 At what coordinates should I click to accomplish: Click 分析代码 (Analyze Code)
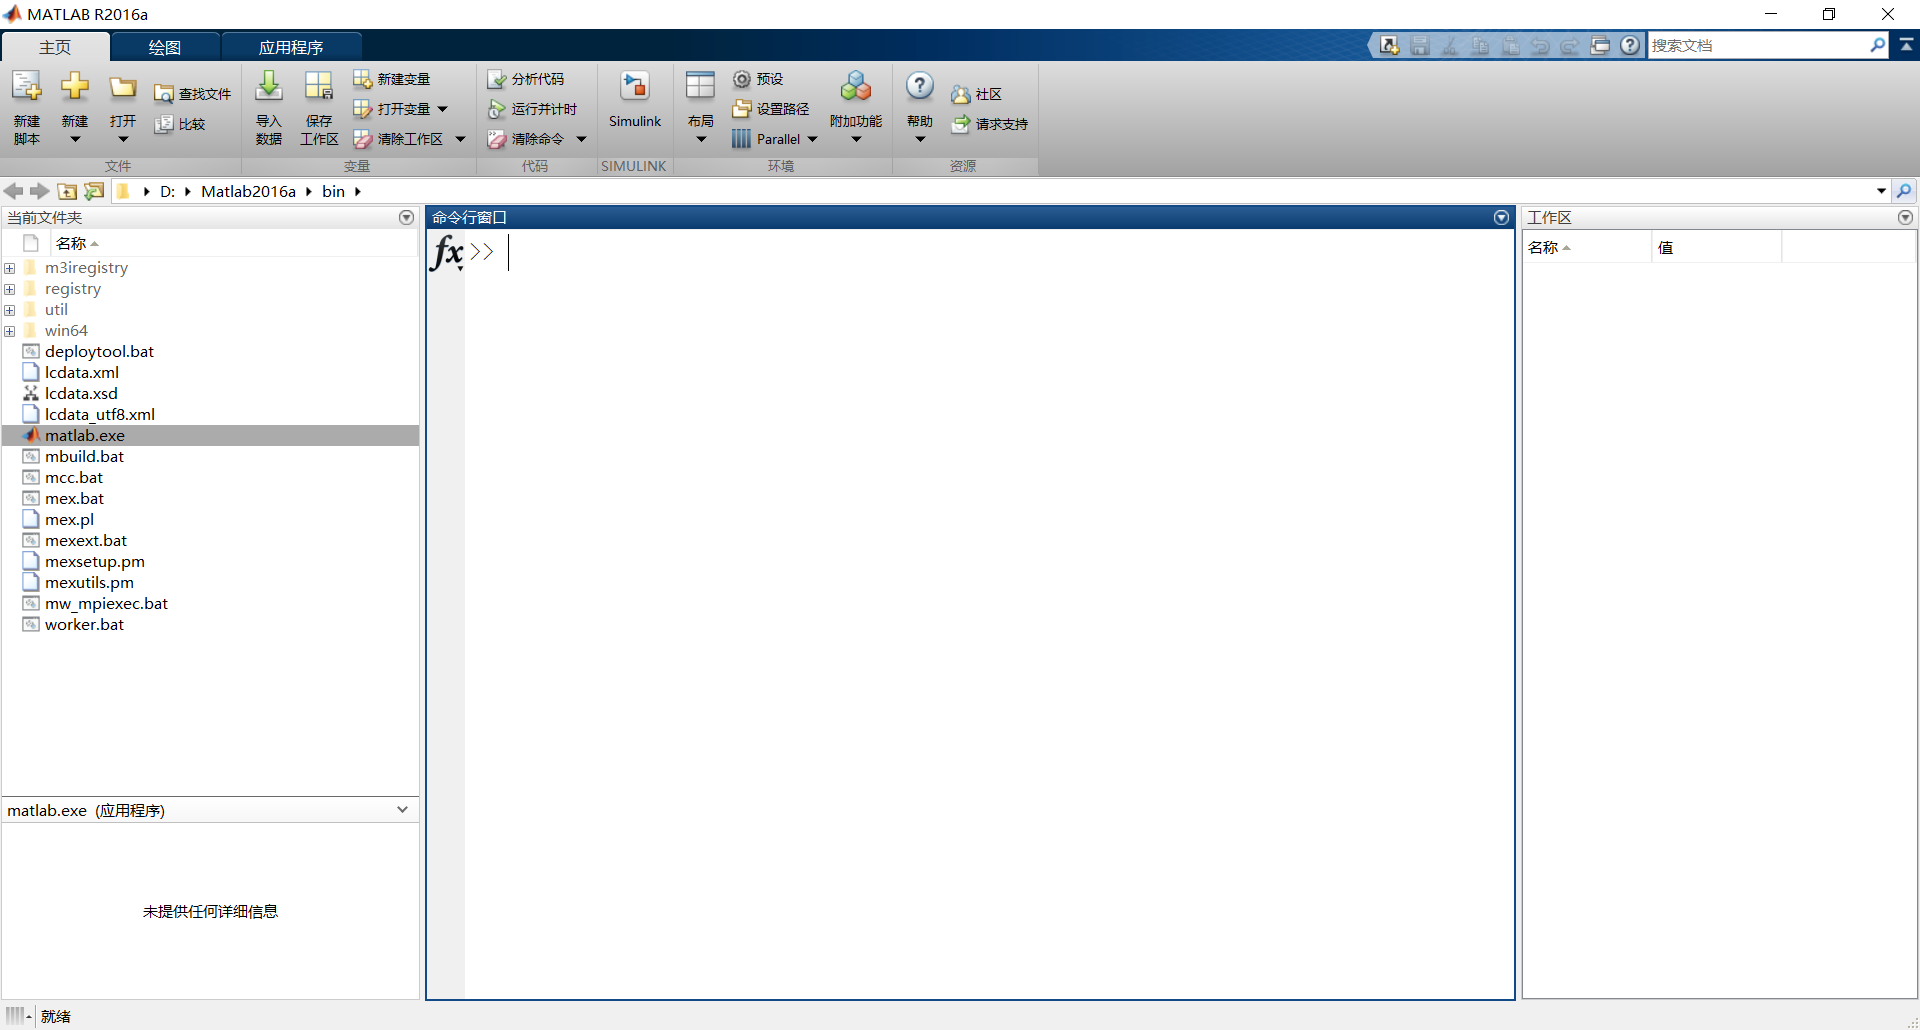(526, 79)
